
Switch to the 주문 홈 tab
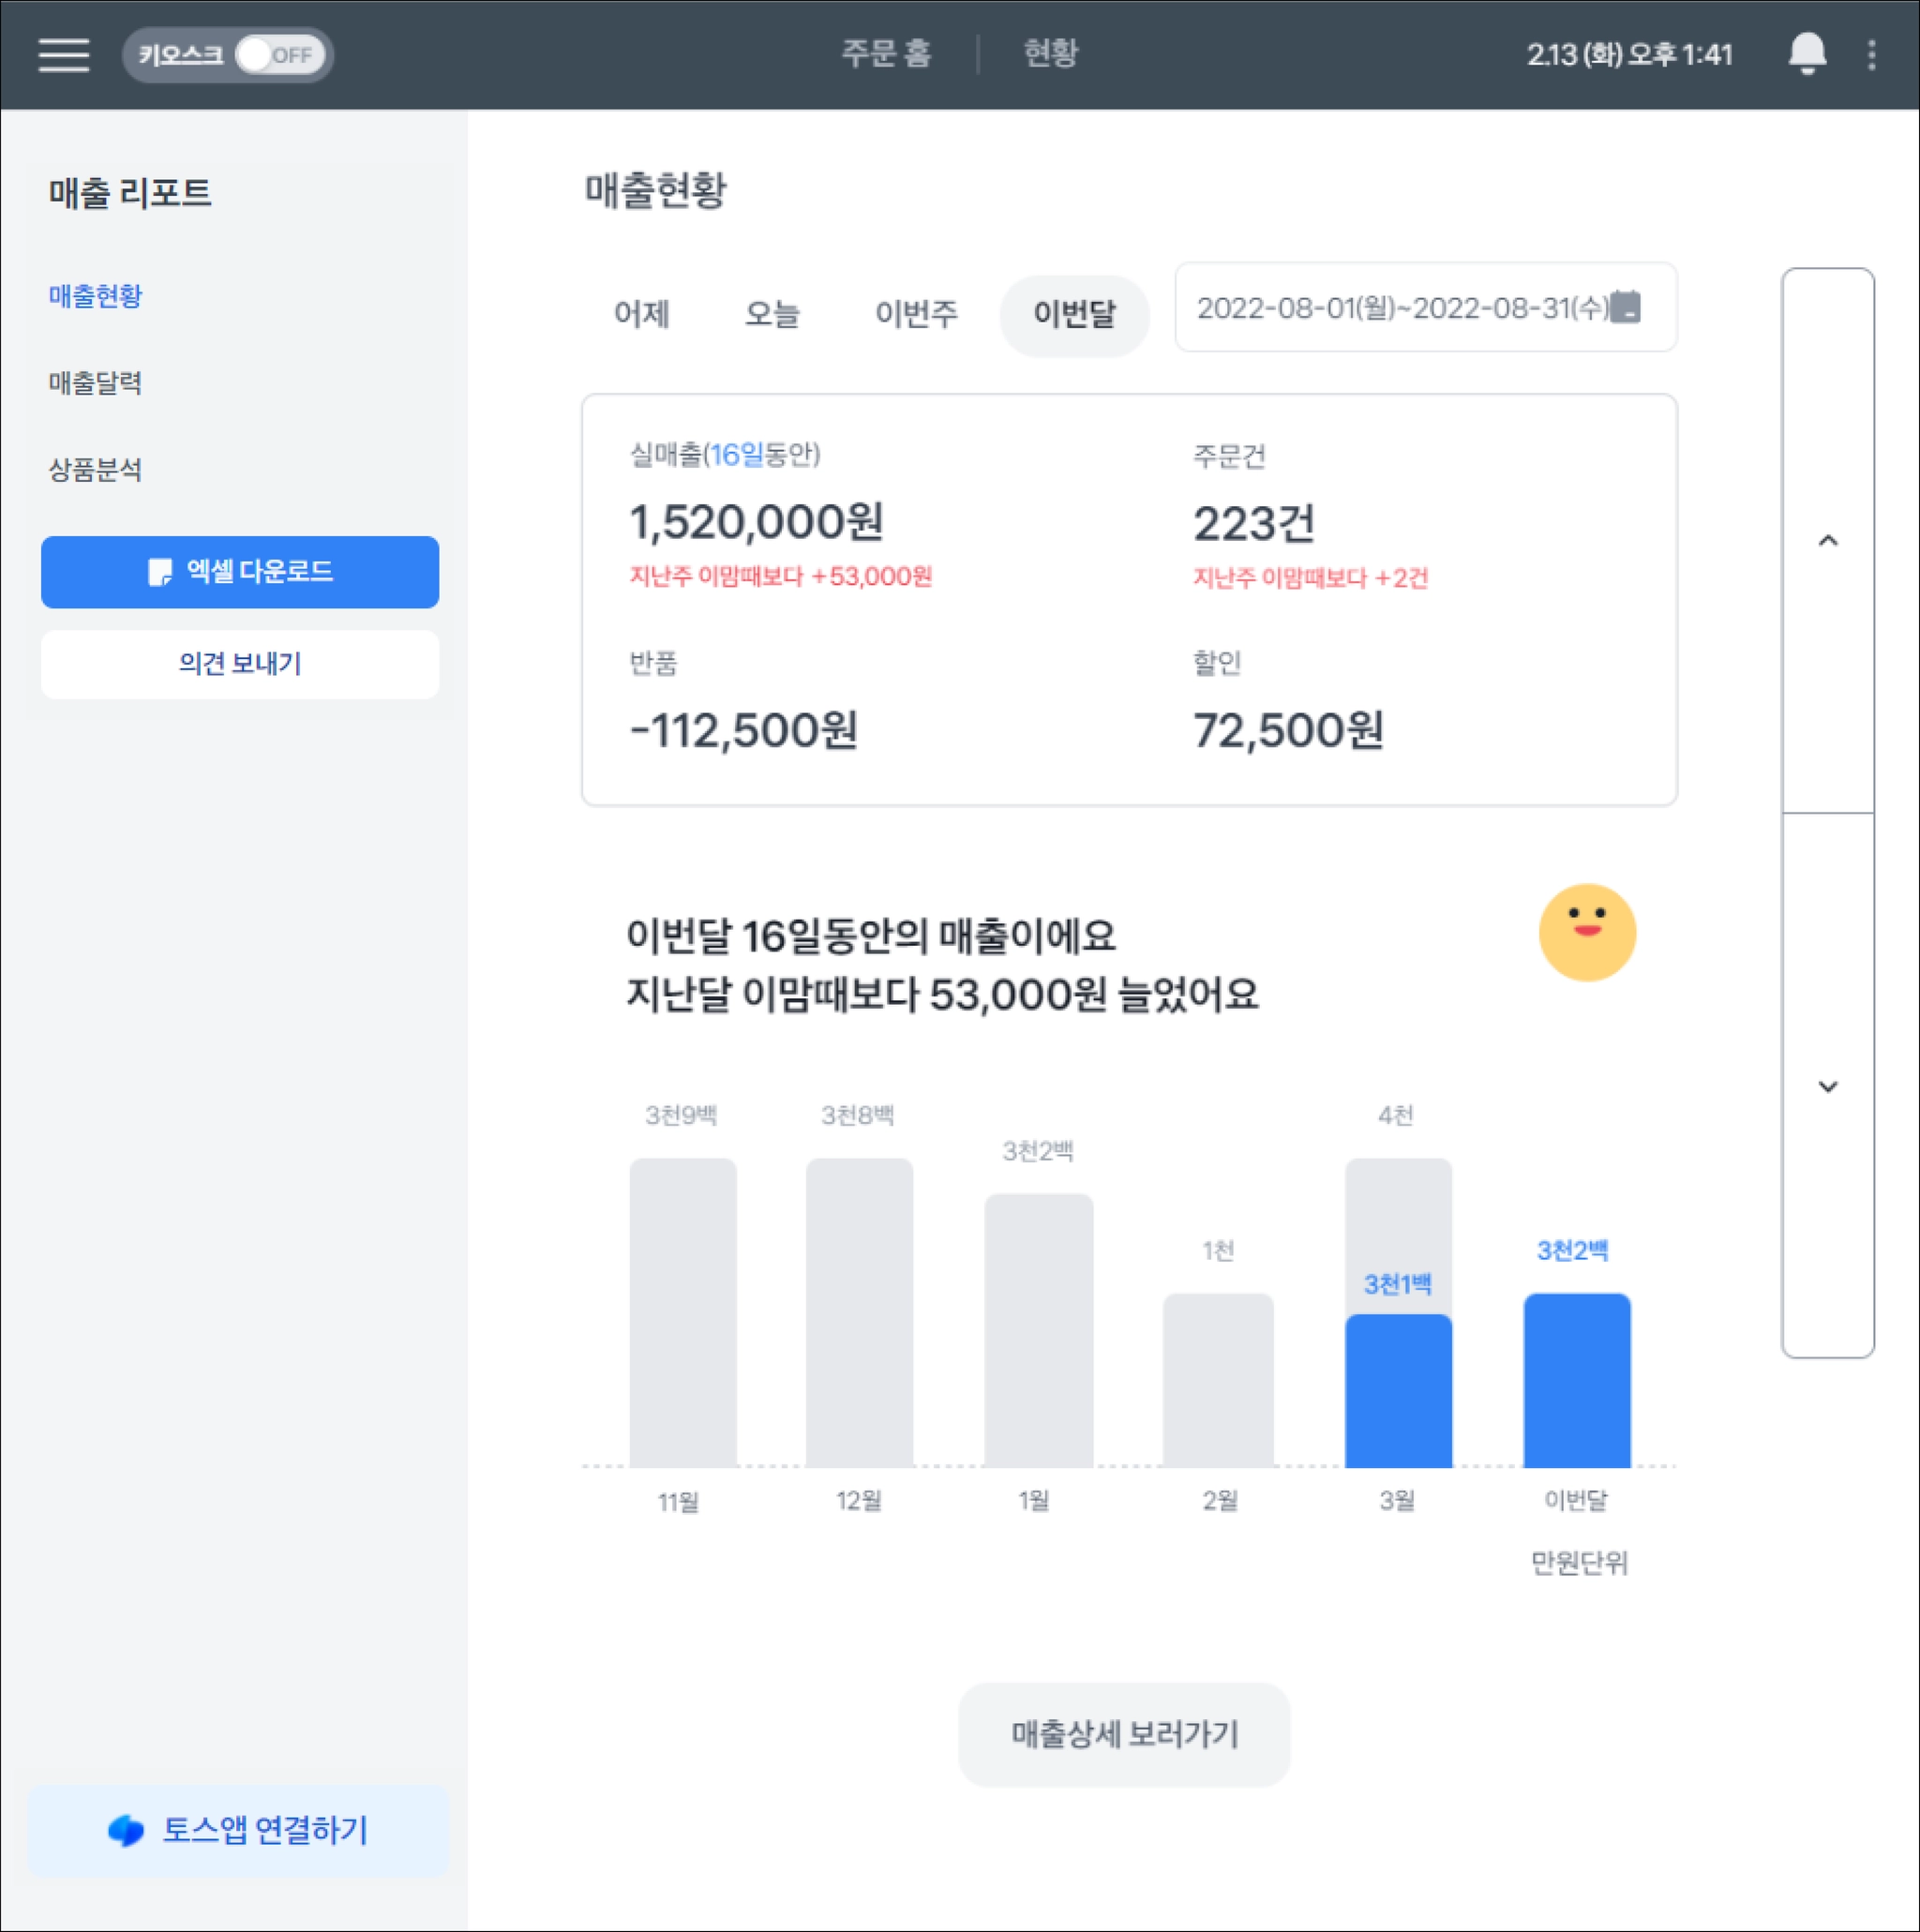pyautogui.click(x=886, y=54)
